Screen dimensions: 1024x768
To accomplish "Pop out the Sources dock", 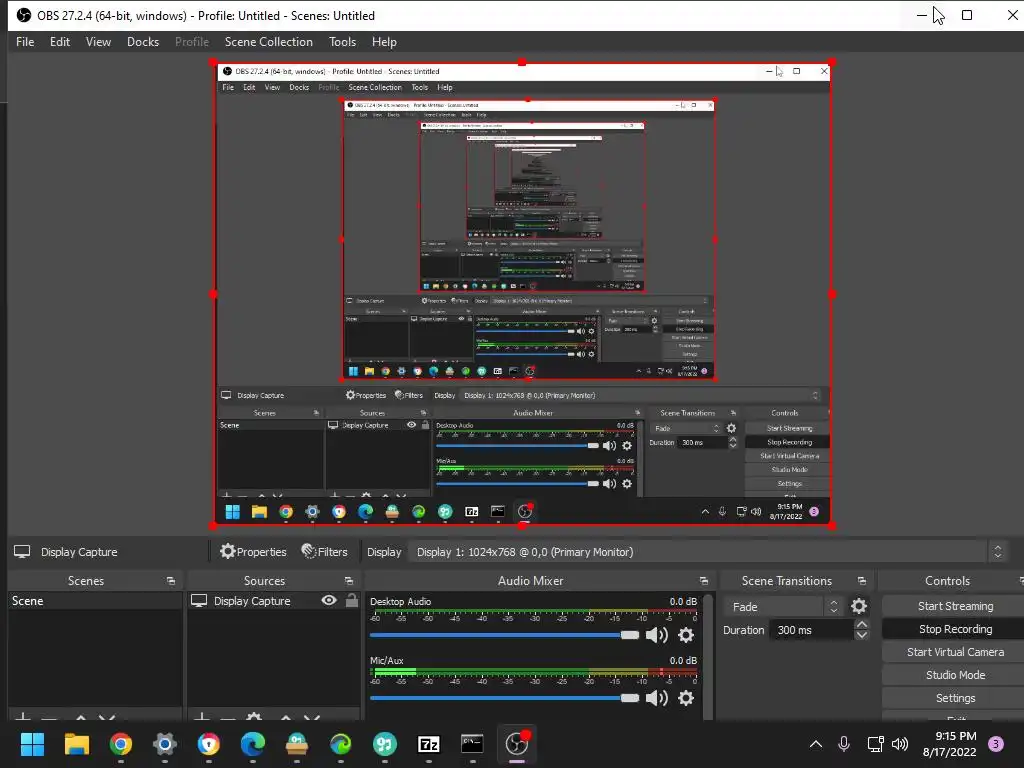I will [349, 581].
